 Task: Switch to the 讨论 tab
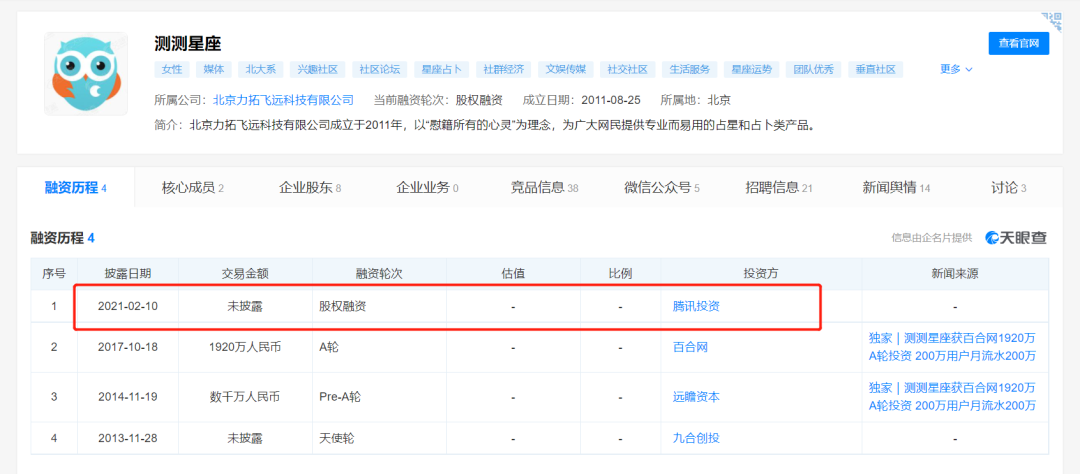(x=1008, y=187)
